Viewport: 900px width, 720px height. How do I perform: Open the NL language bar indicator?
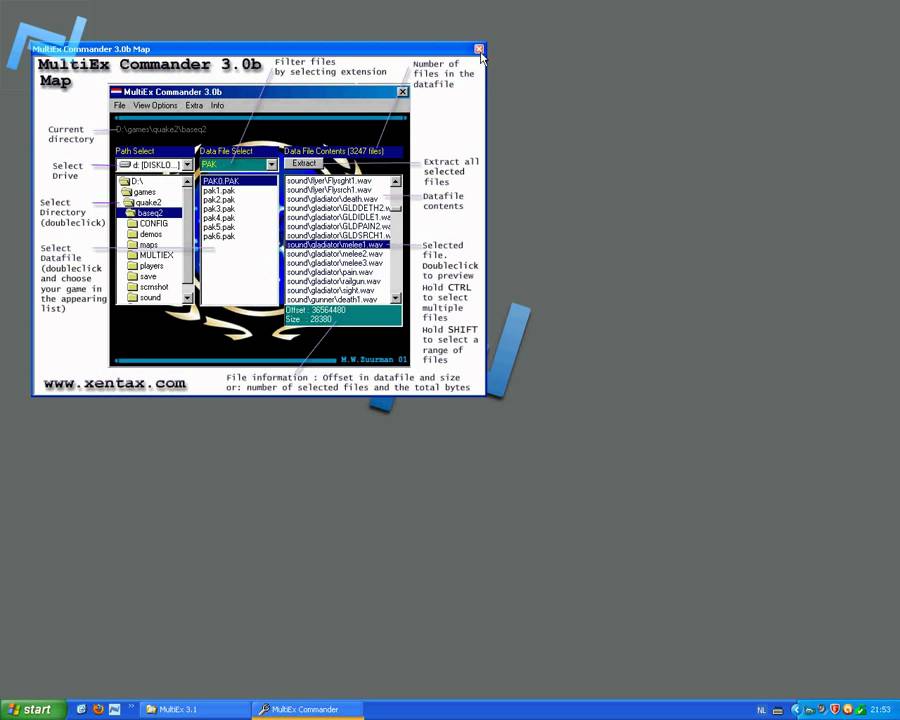(762, 710)
